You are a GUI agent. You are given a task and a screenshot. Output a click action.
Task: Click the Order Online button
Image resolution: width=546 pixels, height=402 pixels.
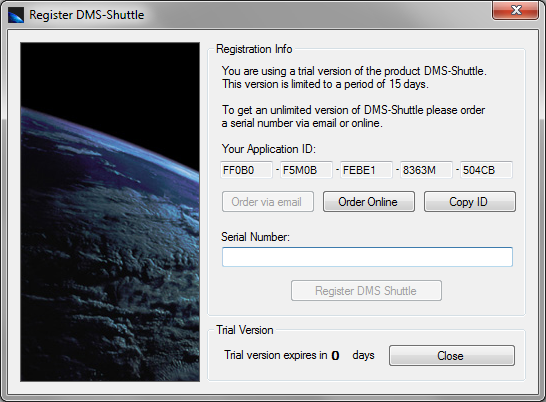[x=369, y=201]
